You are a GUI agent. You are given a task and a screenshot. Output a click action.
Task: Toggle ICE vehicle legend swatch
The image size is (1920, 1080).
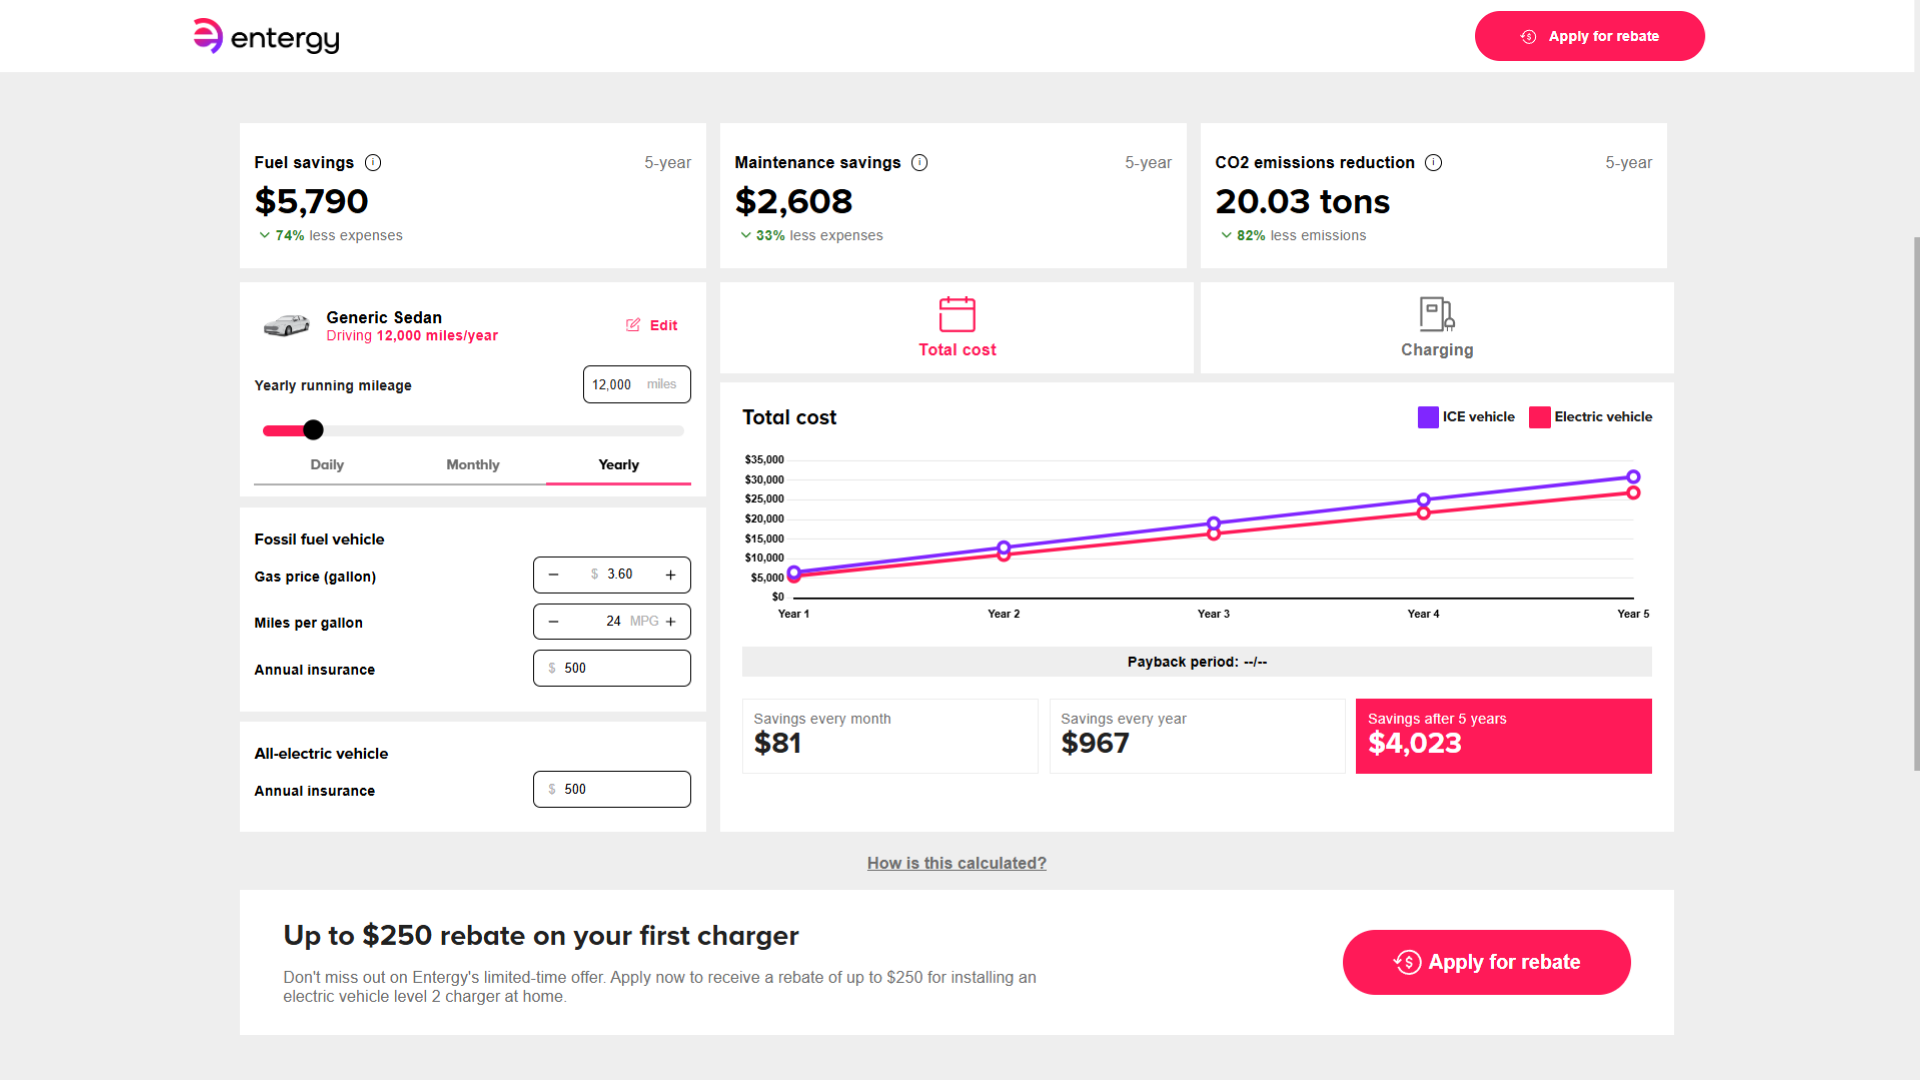1428,417
